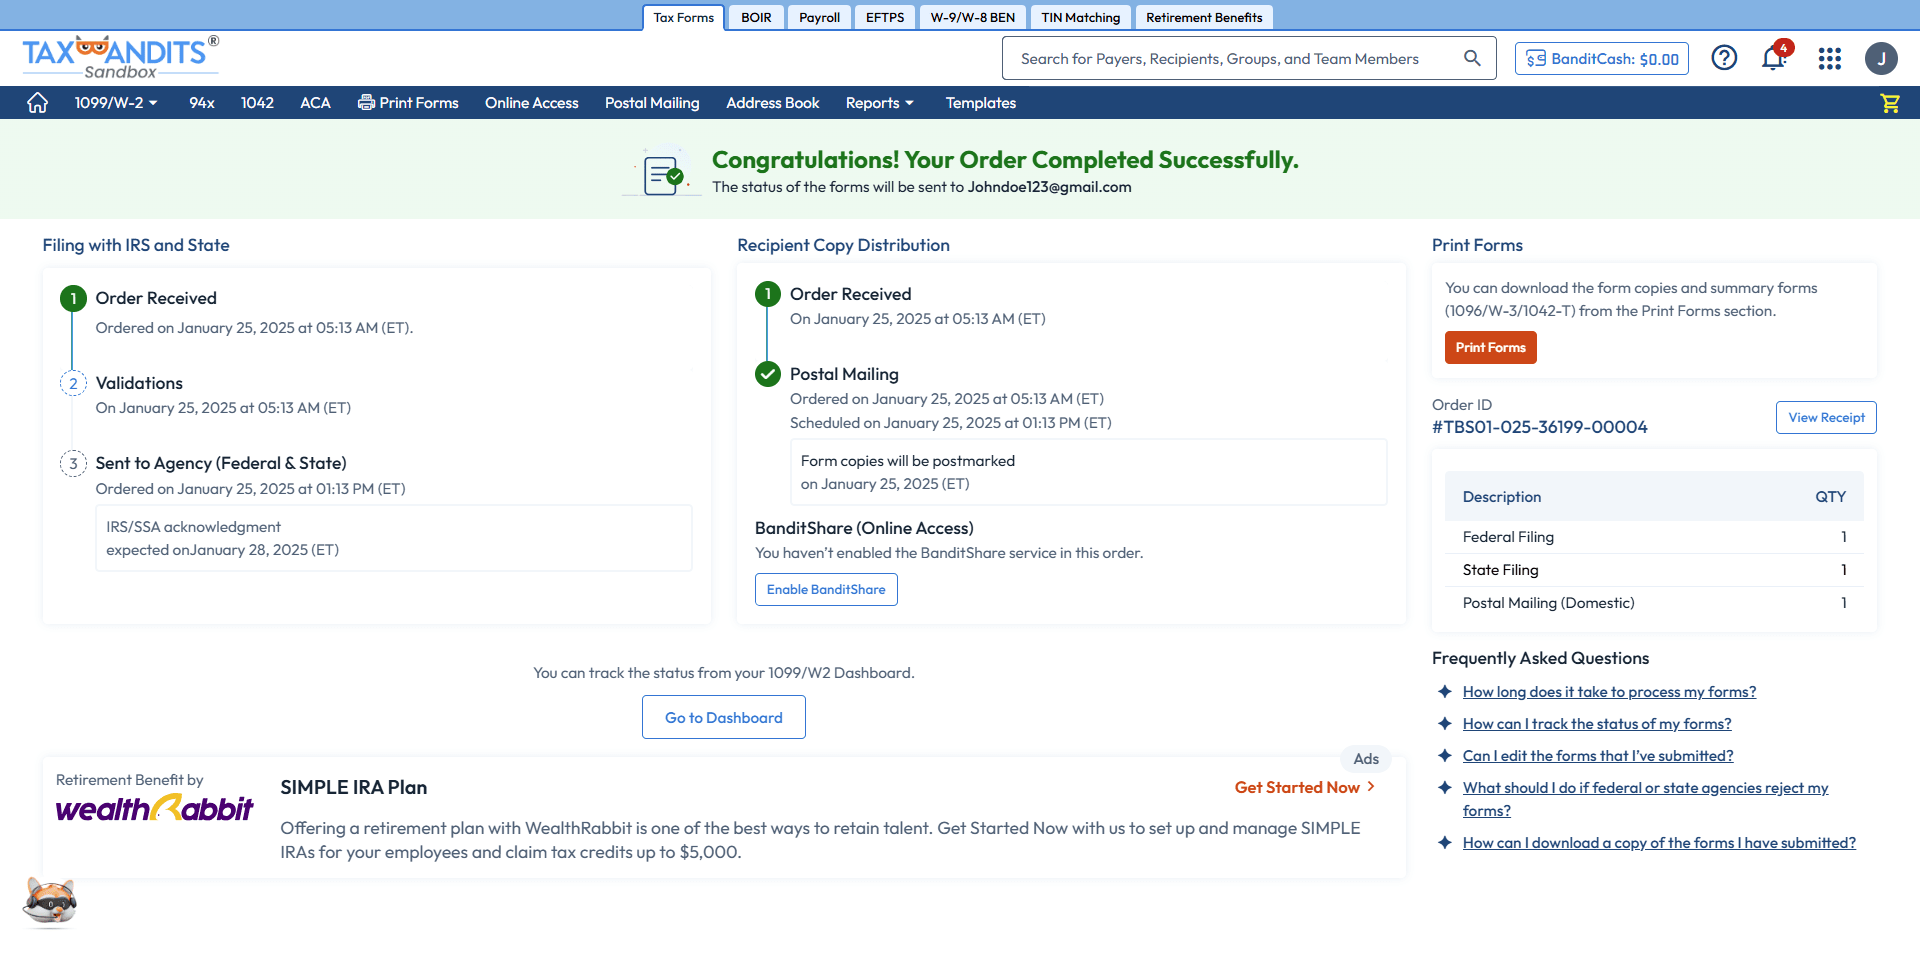
Task: Open Print Forms in navigation bar
Action: tap(408, 103)
